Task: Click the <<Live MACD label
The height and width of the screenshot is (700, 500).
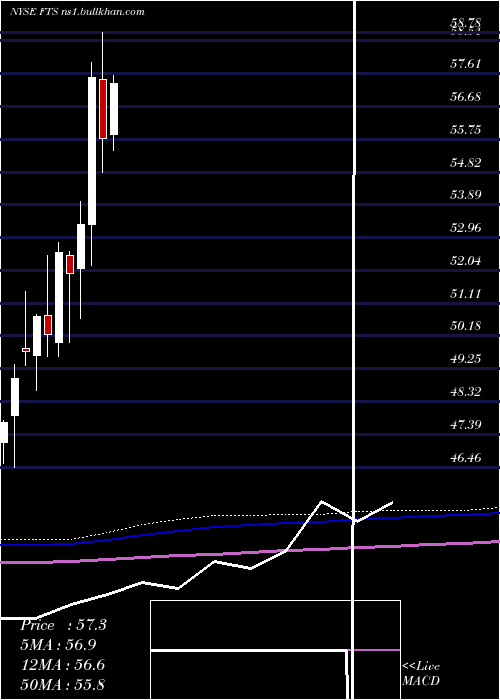Action: 421,674
